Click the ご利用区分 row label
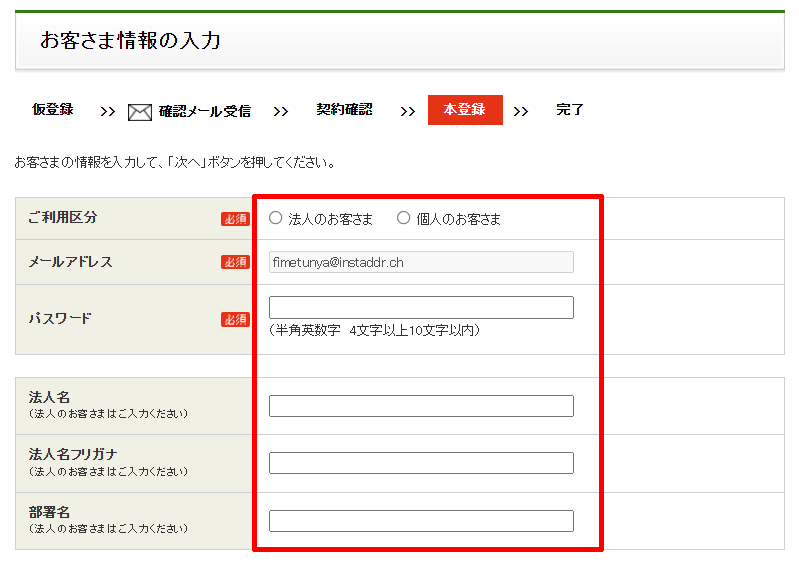Viewport: 799px width, 569px height. 63,218
